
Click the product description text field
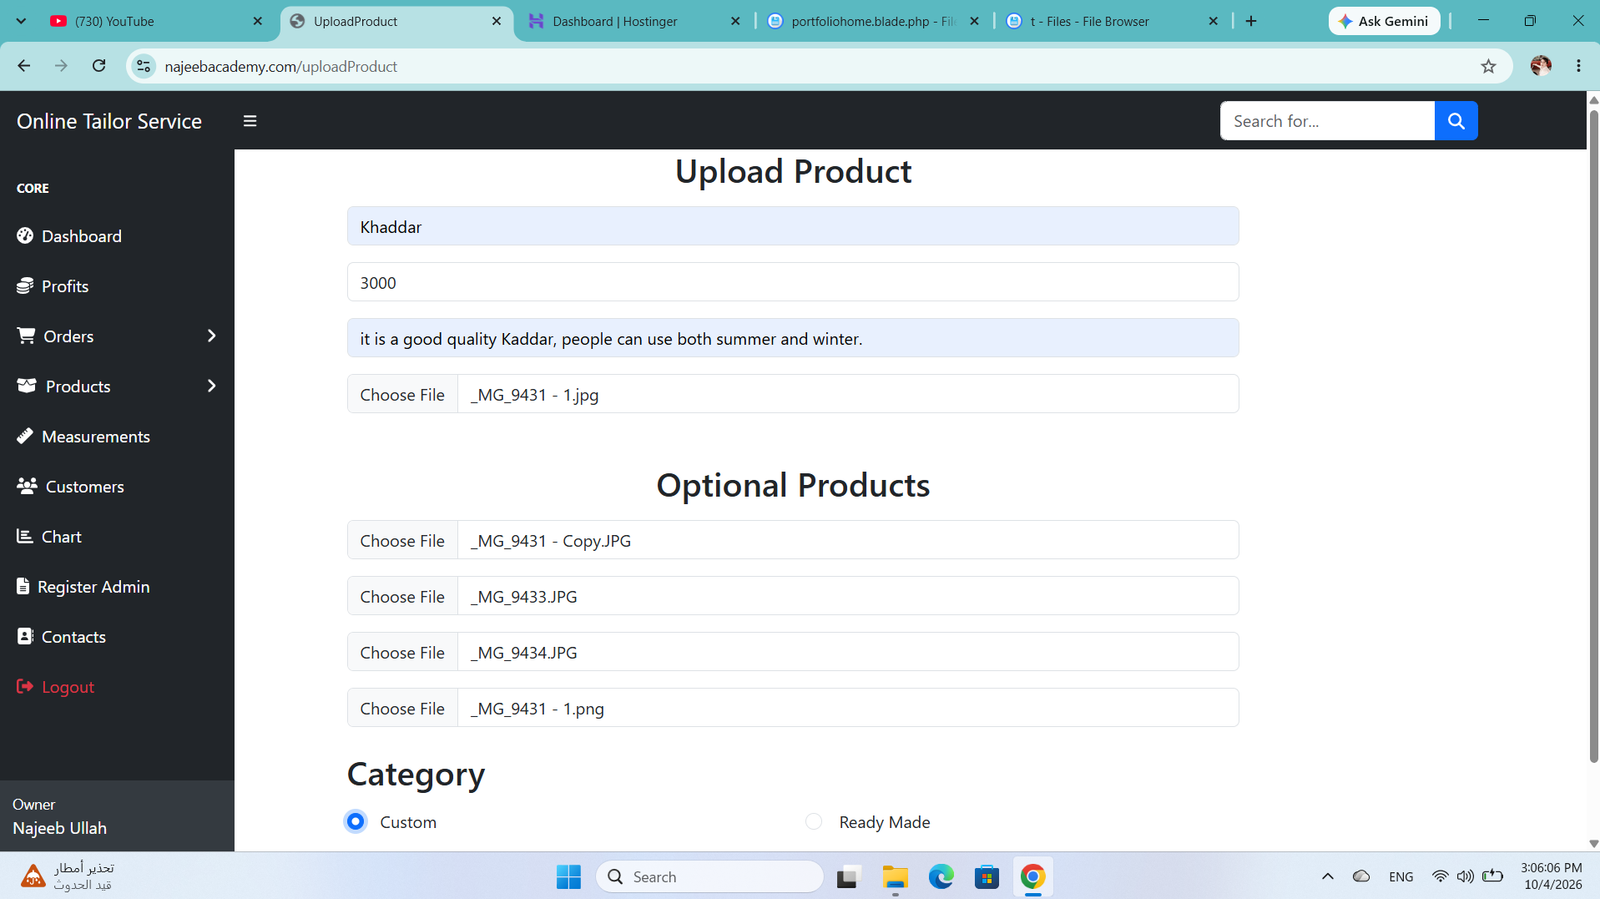click(x=793, y=338)
